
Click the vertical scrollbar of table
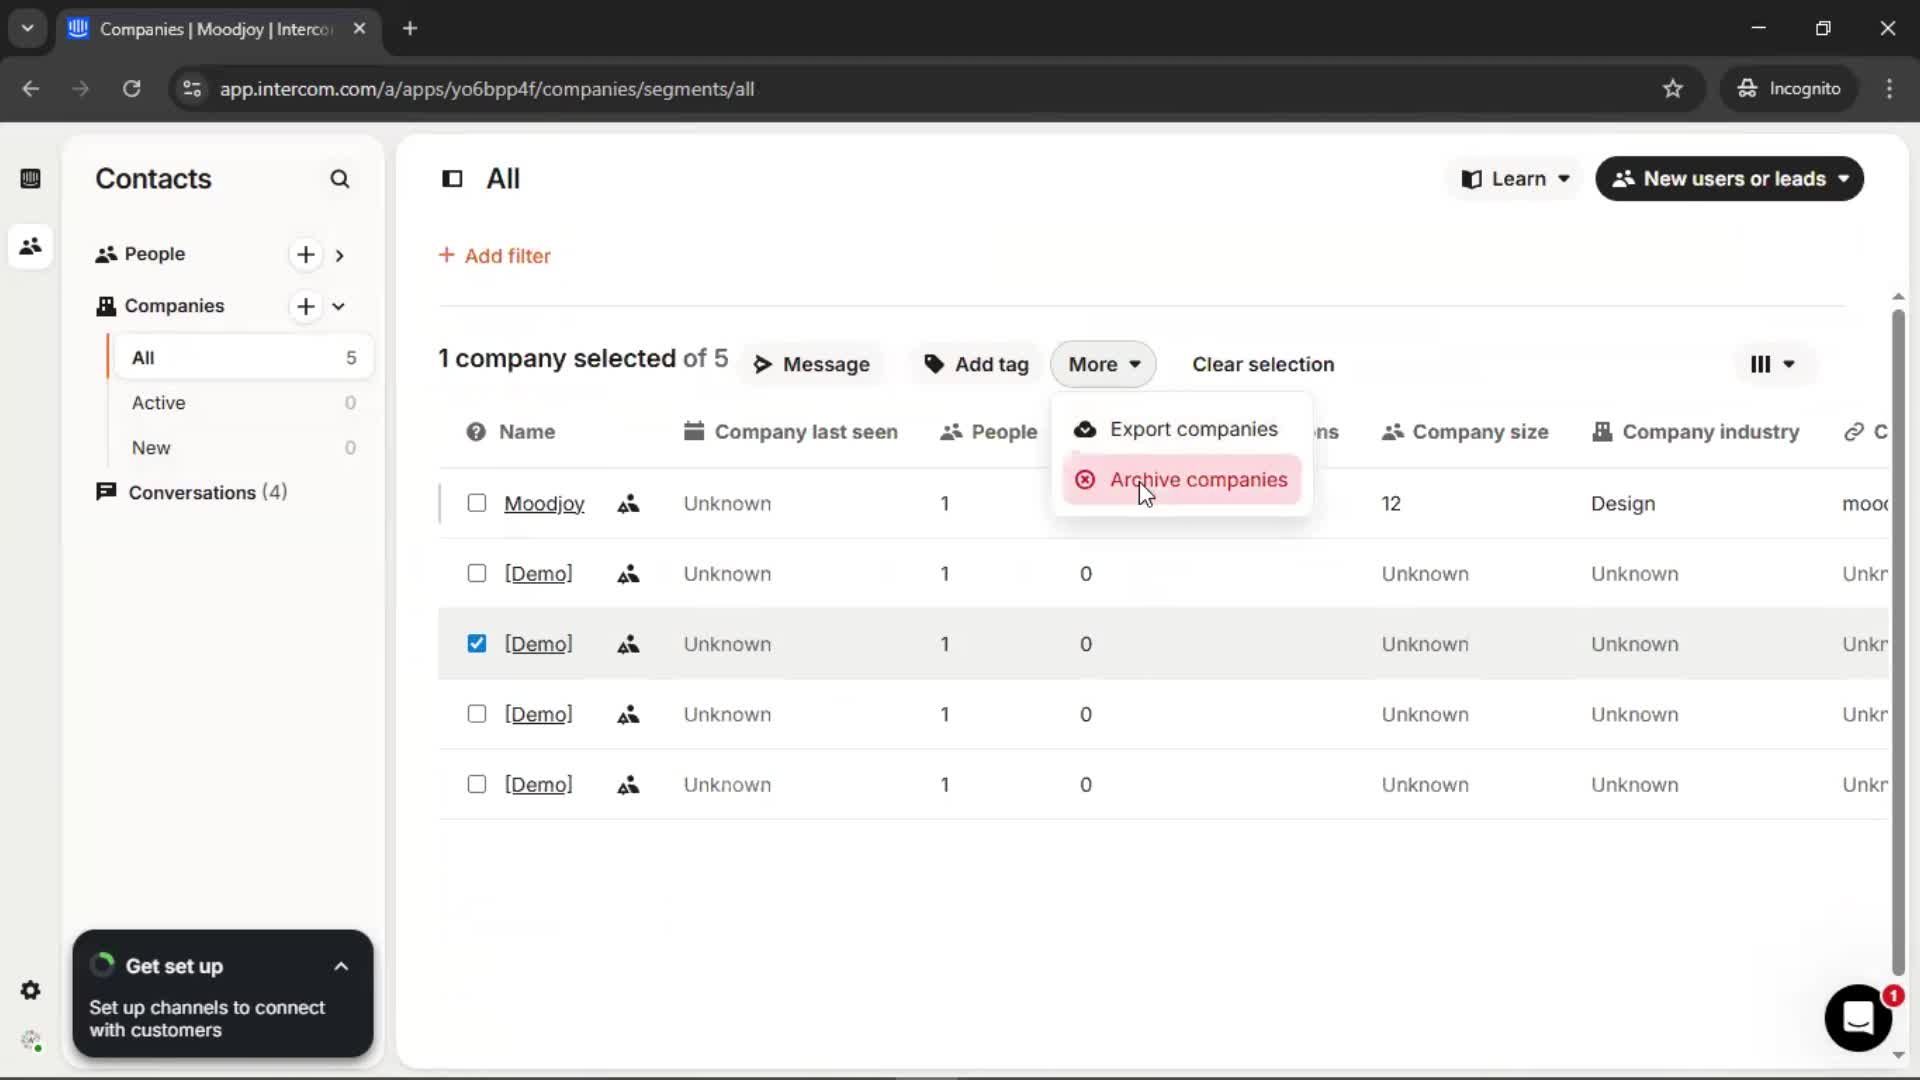coord(1897,642)
